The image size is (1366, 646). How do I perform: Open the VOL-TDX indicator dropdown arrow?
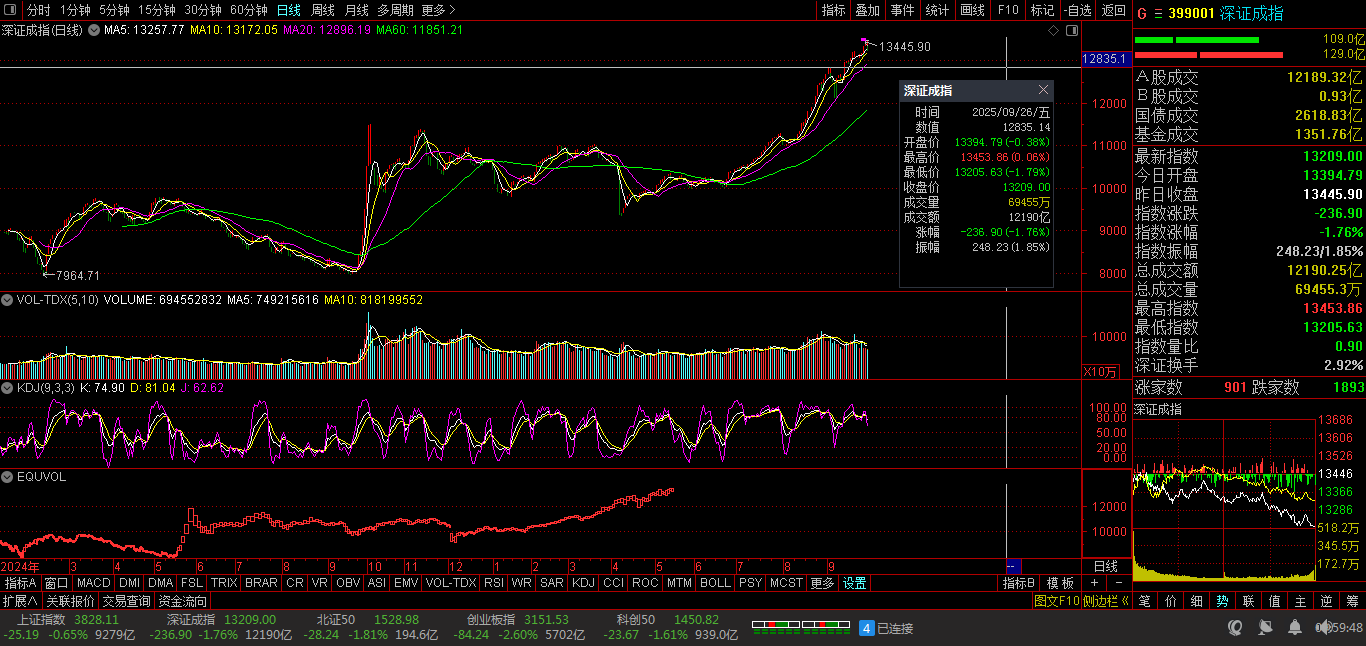point(7,299)
